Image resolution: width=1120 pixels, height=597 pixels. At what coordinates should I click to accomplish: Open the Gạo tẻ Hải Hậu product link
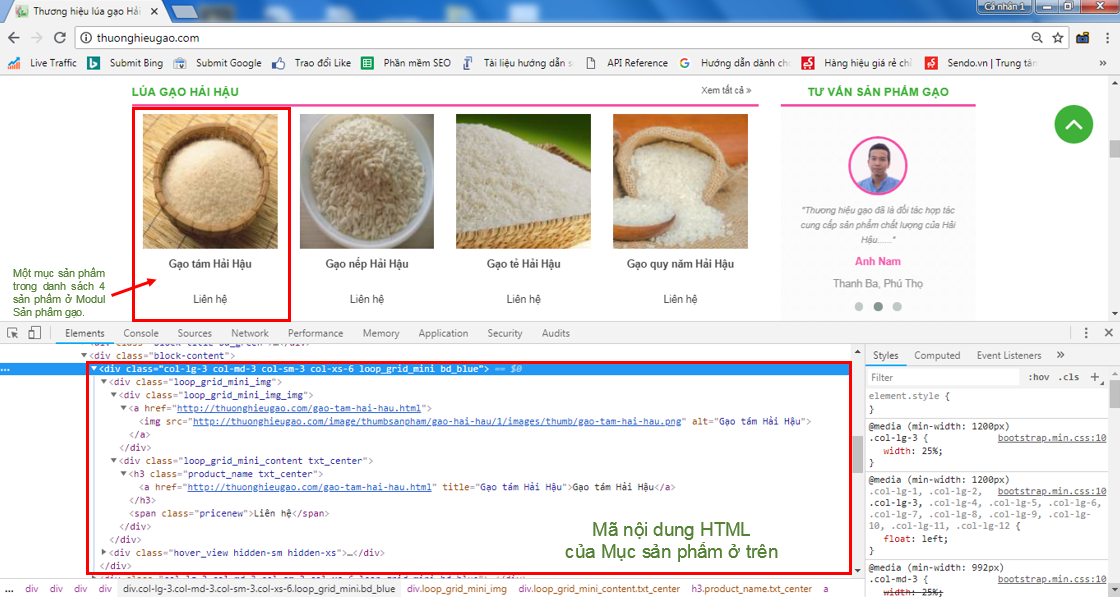524,264
